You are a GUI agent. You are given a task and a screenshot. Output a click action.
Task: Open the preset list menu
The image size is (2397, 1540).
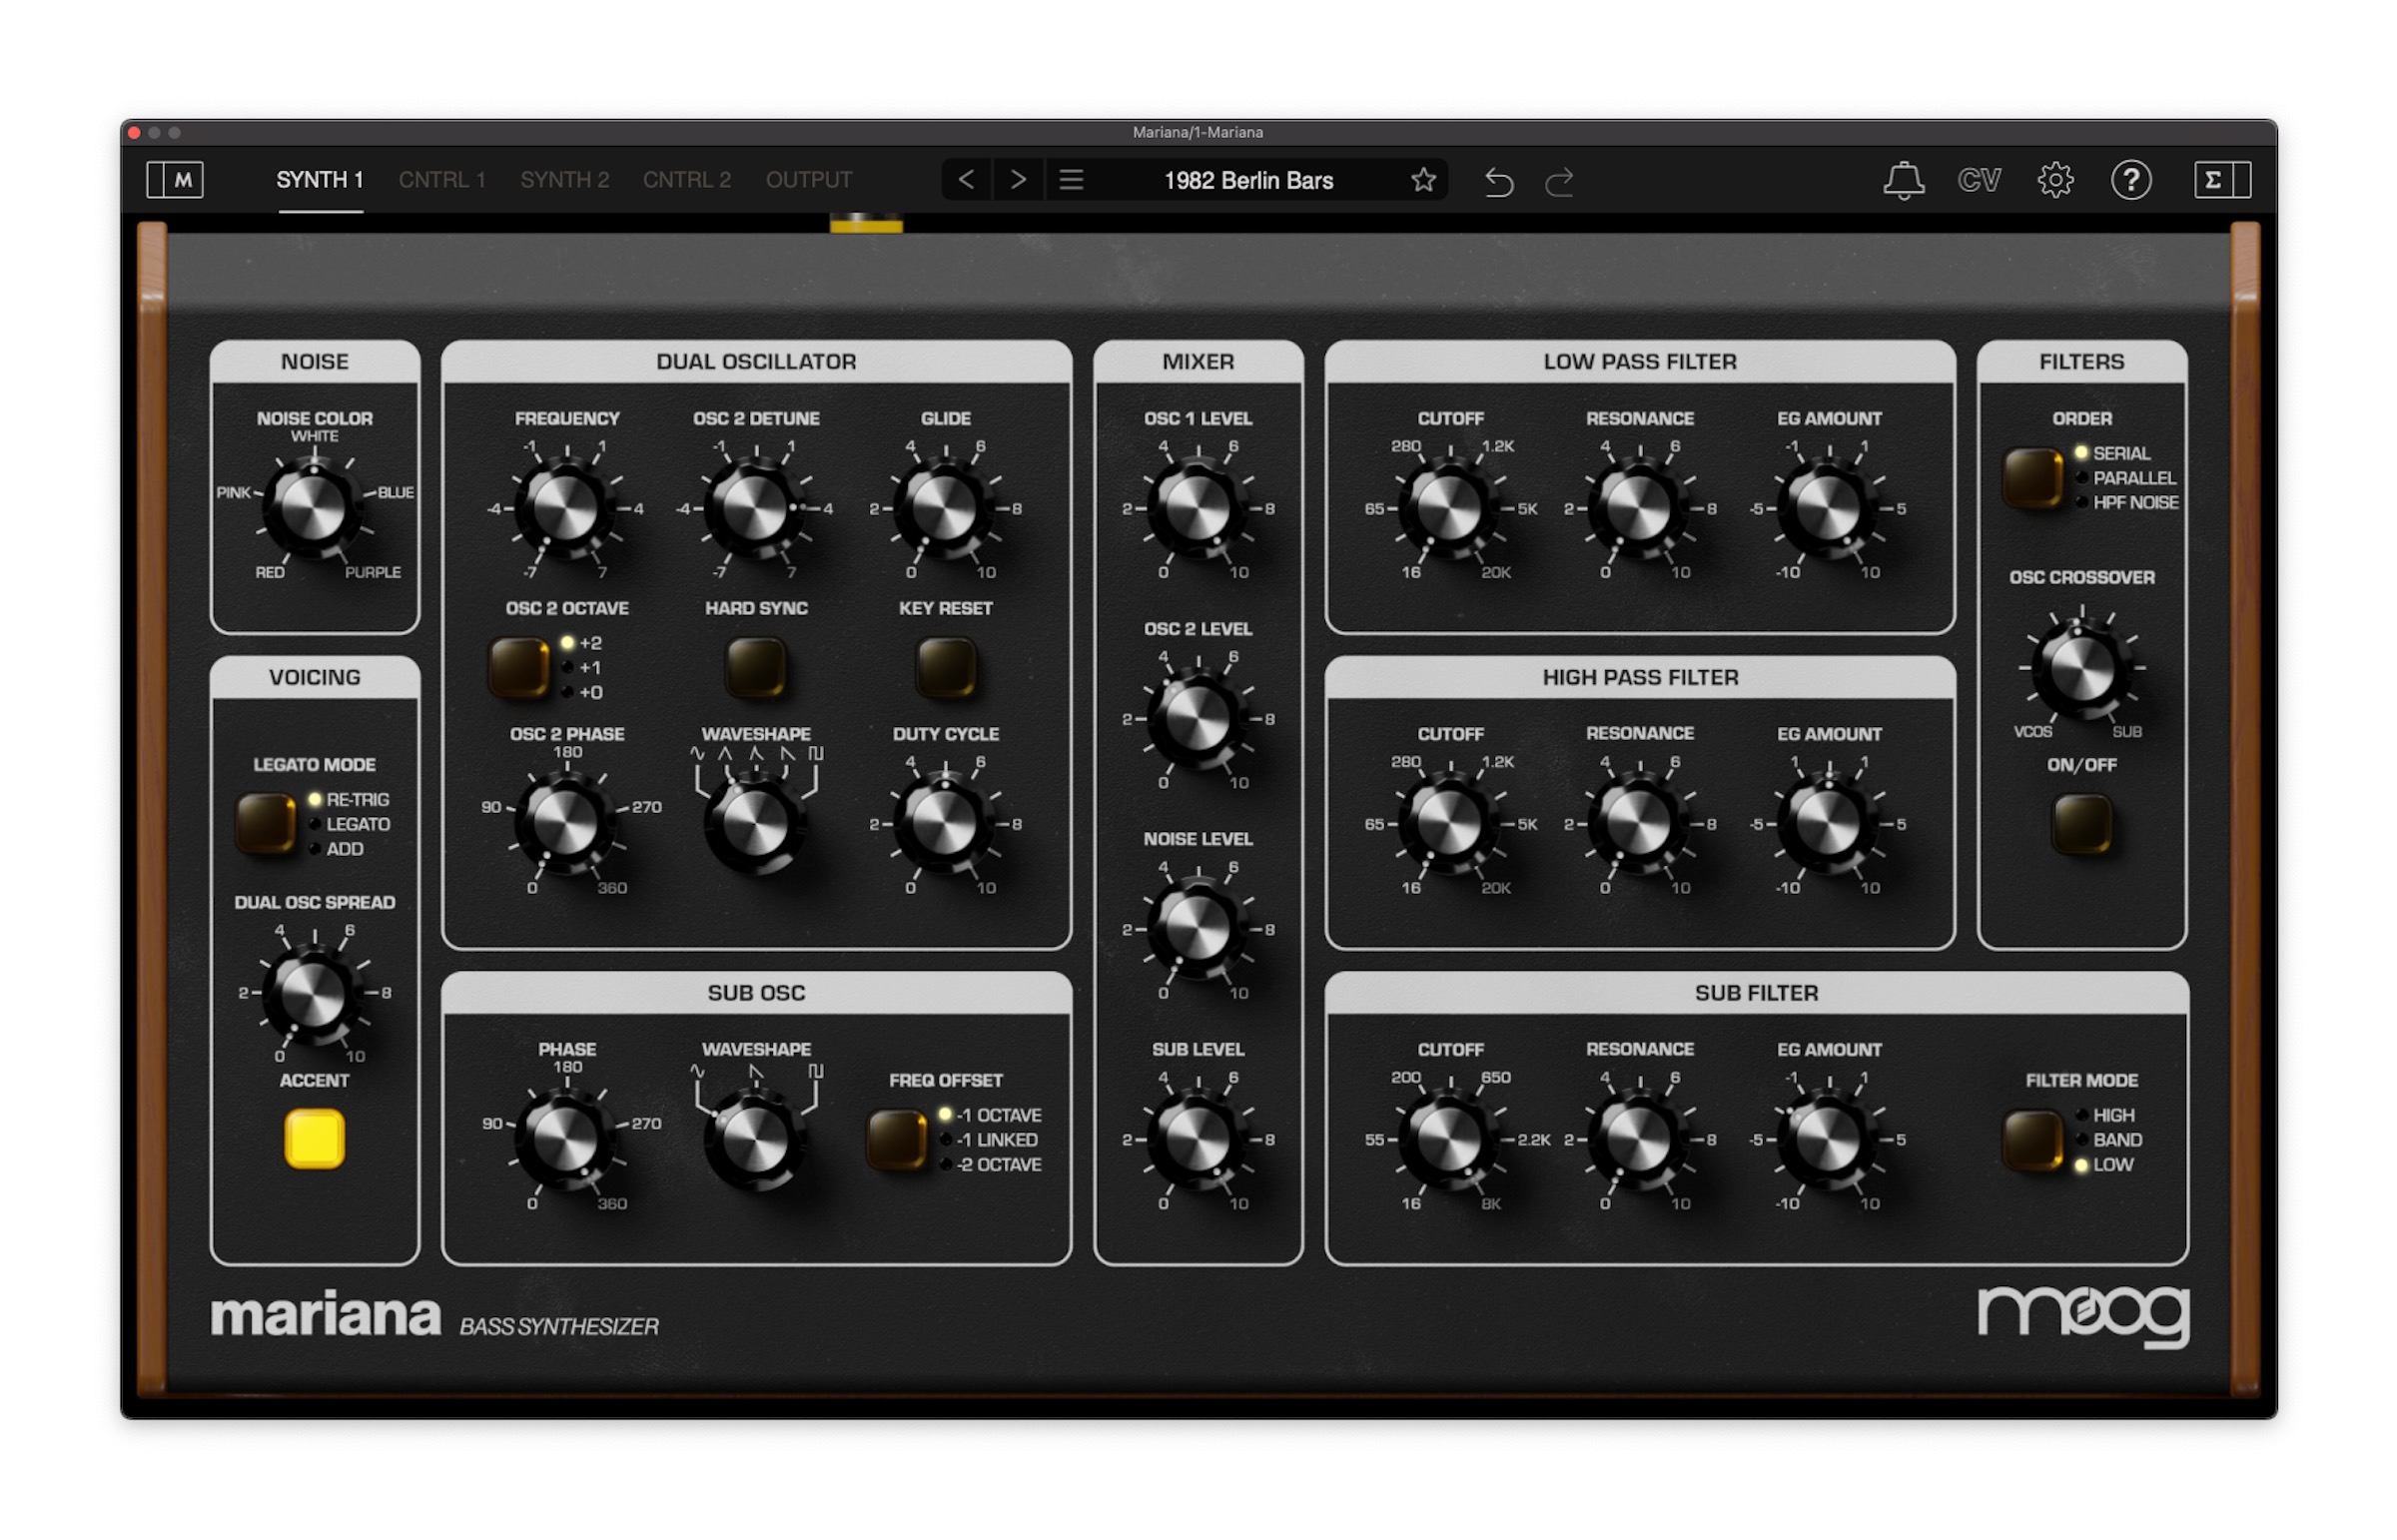click(1071, 180)
